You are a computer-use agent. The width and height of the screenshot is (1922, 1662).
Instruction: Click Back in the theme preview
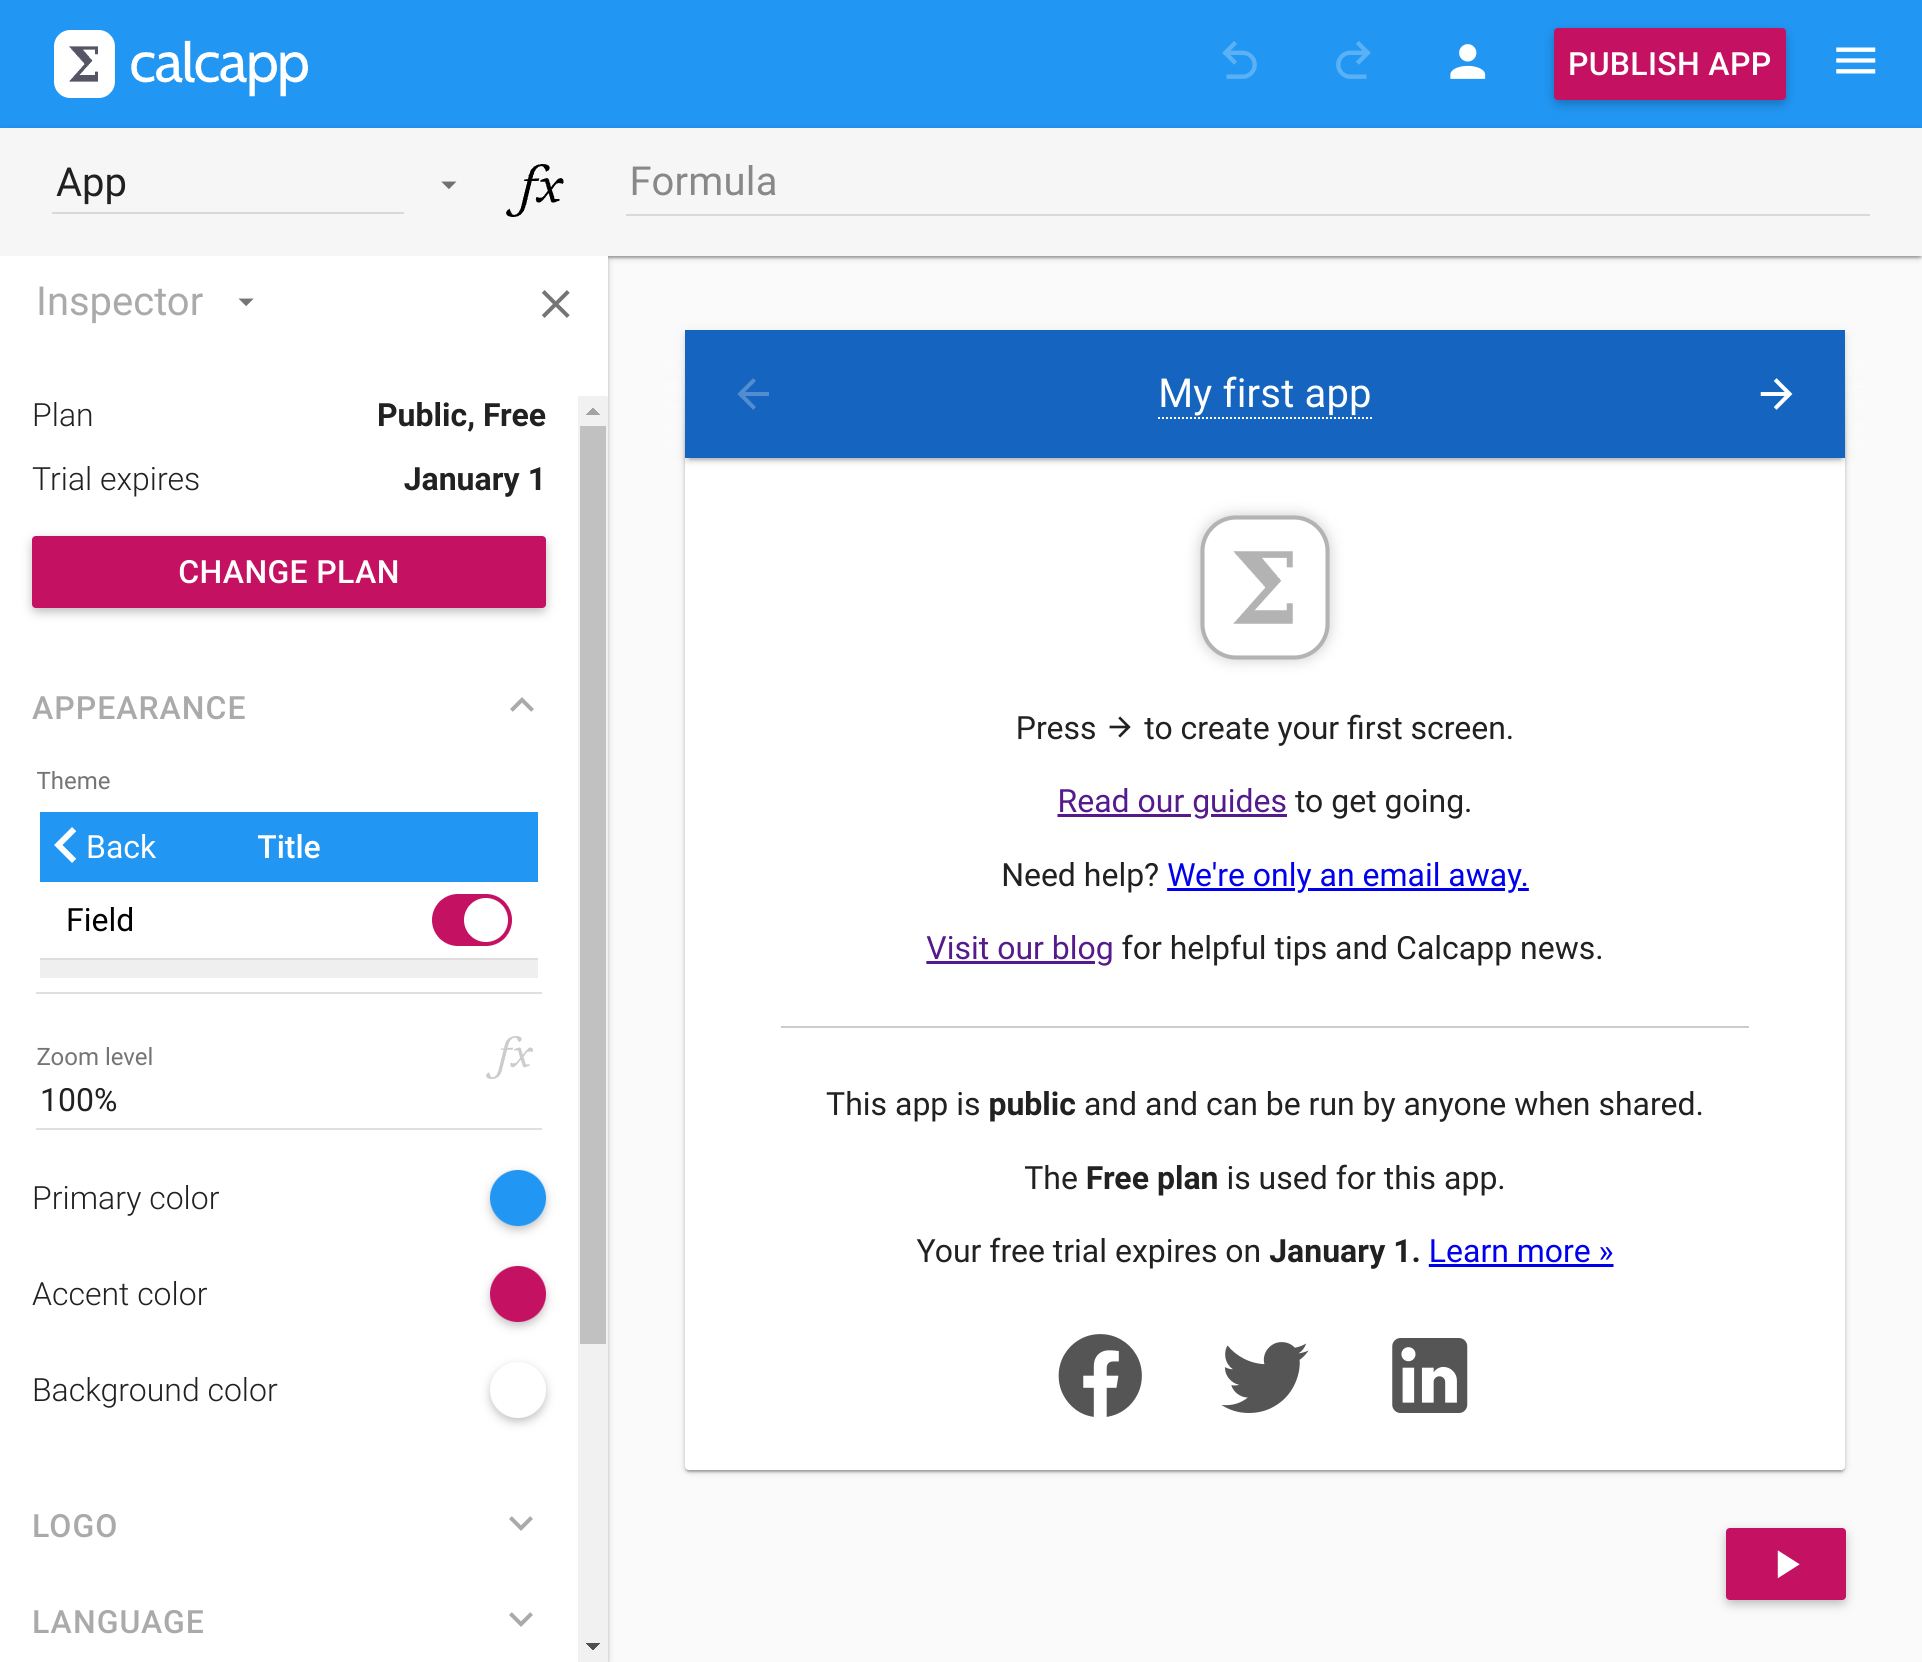point(106,846)
